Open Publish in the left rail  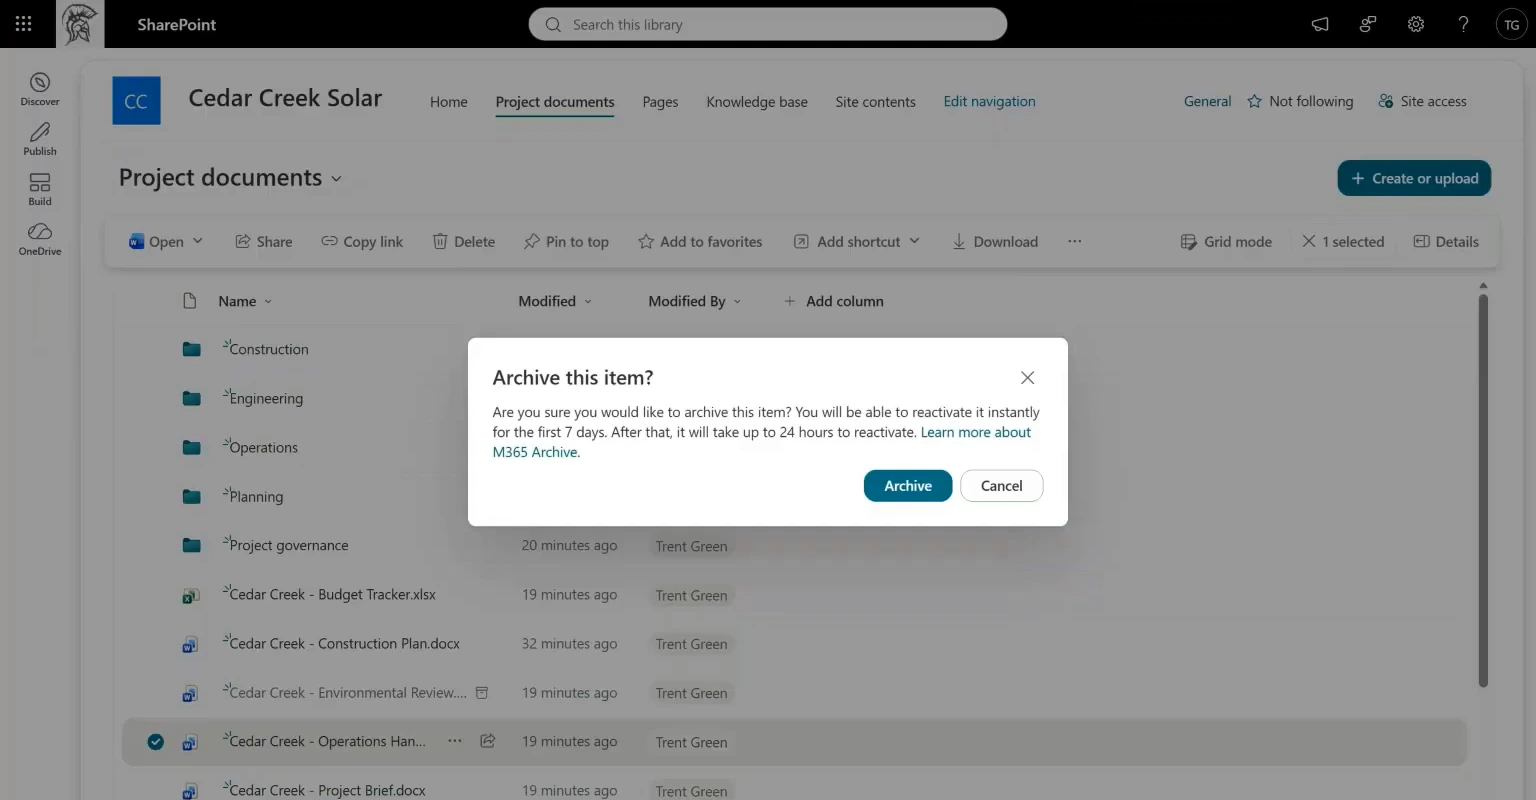point(40,139)
